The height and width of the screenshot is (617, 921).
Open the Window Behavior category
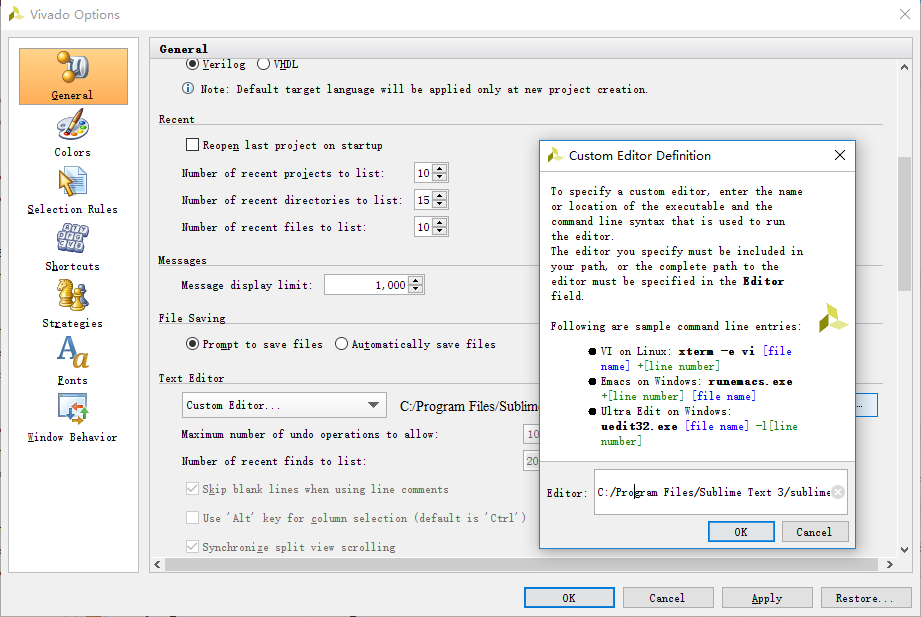[x=73, y=420]
